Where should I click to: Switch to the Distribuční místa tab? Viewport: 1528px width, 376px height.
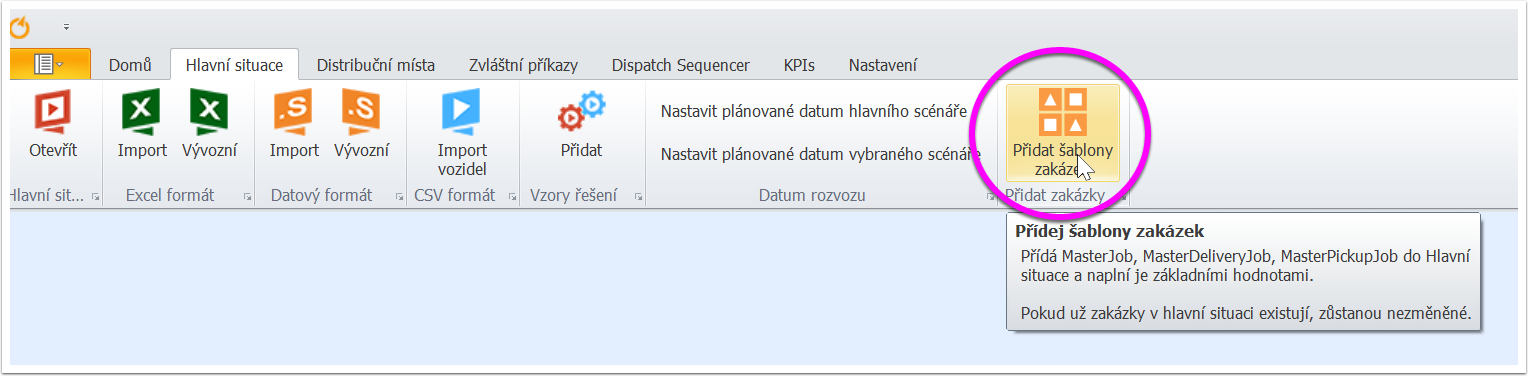coord(376,65)
